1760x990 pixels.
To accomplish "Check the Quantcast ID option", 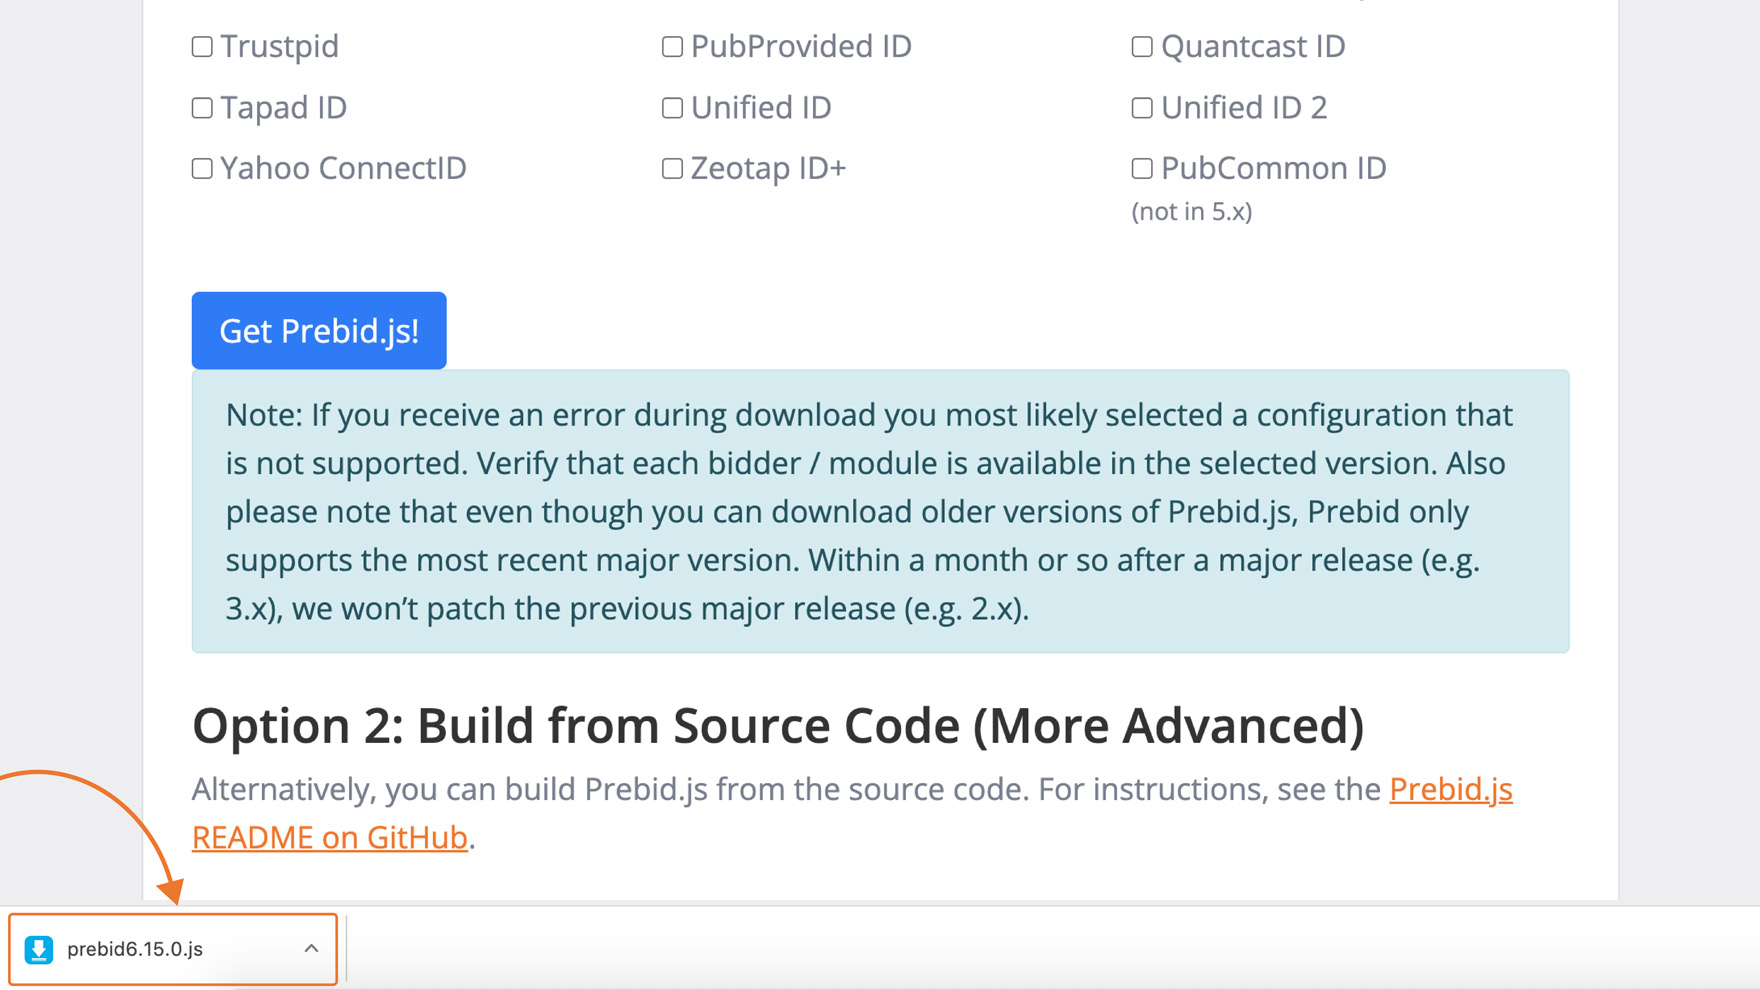I will point(1142,47).
